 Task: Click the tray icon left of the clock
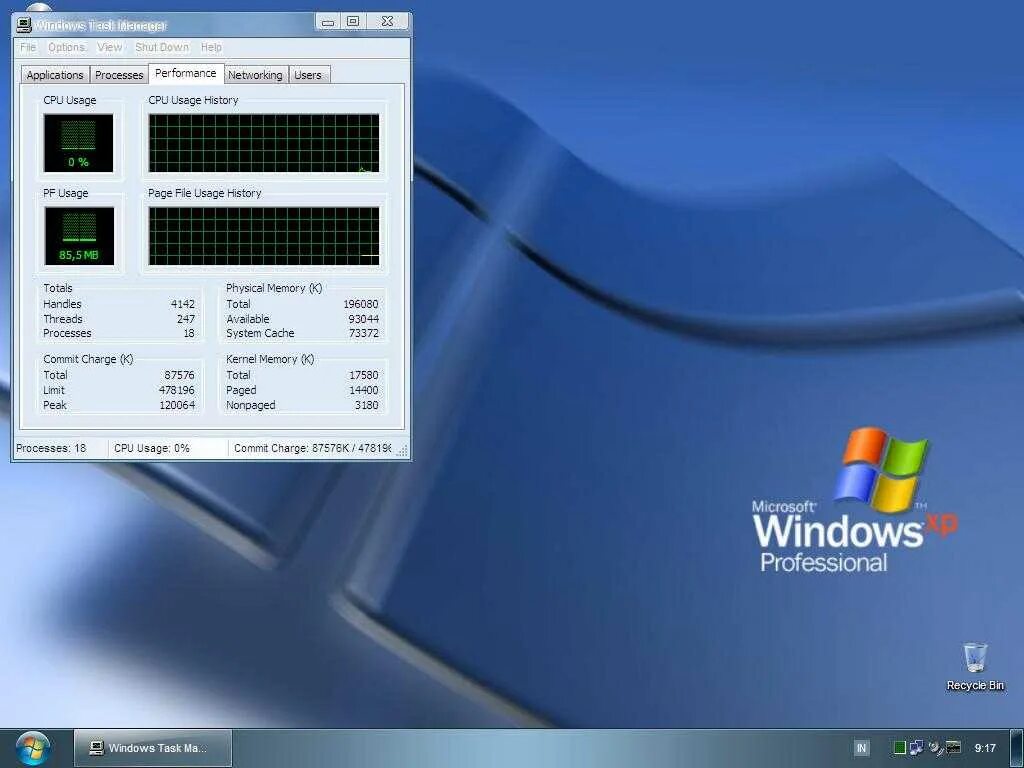pyautogui.click(x=953, y=748)
